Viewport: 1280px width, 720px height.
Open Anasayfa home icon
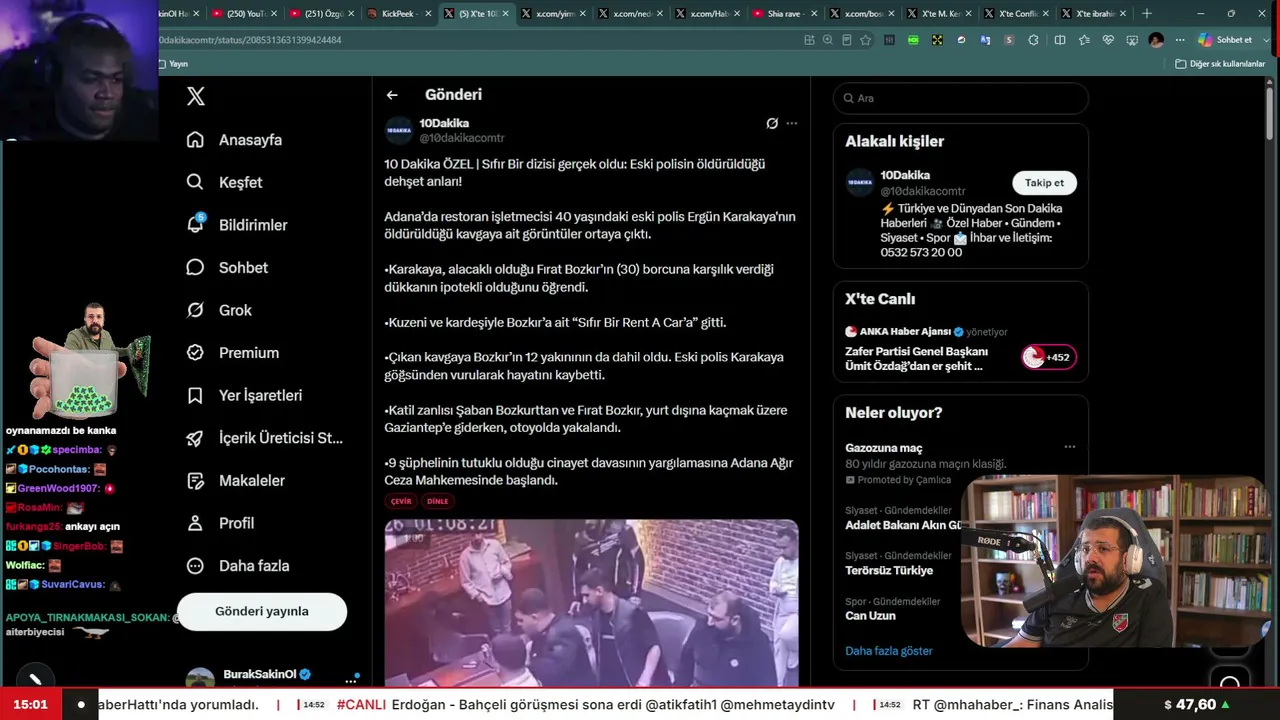tap(195, 140)
